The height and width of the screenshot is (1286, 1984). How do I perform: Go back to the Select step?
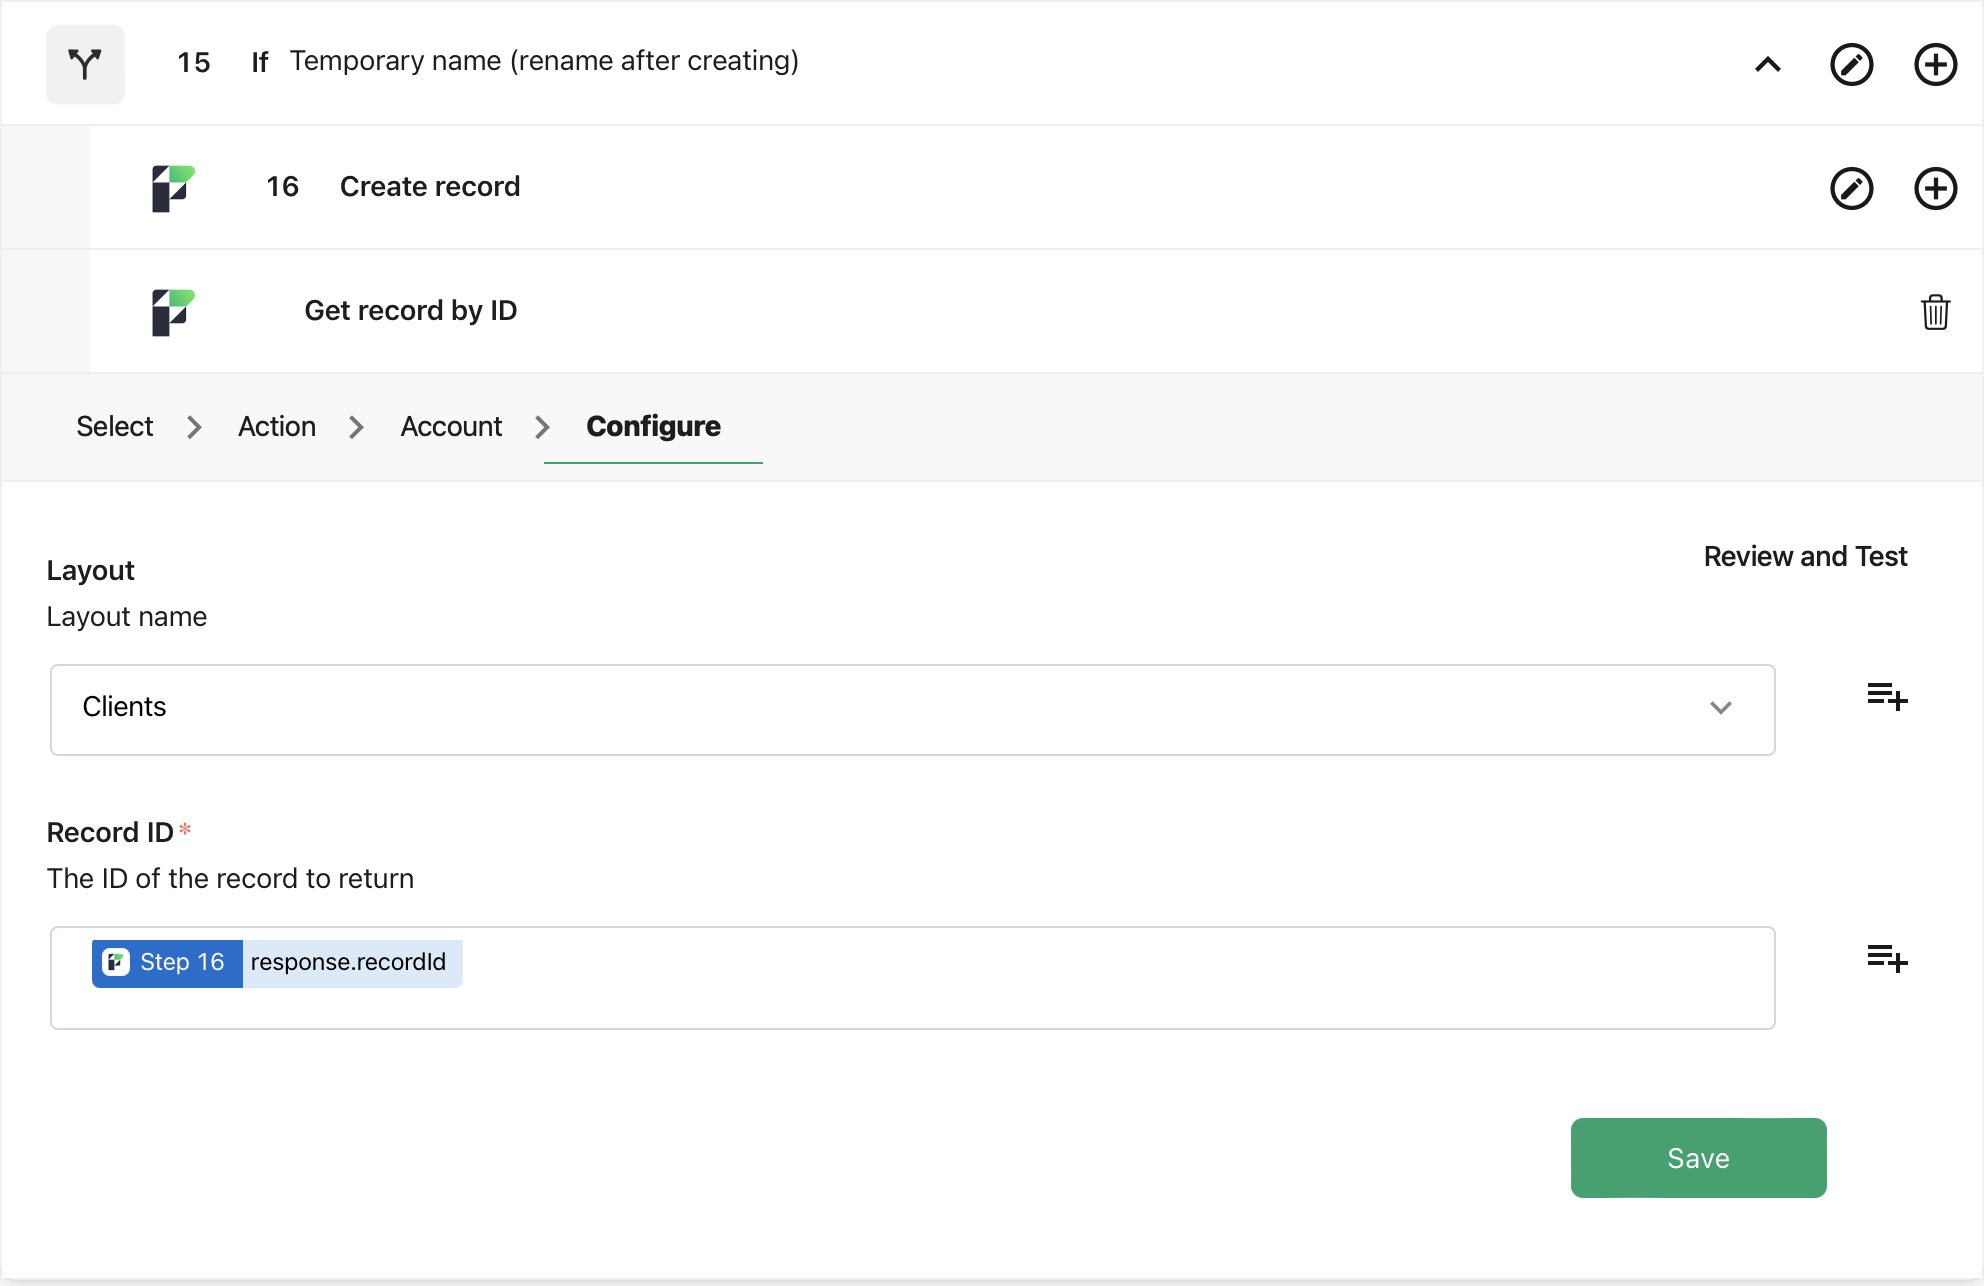pos(114,426)
